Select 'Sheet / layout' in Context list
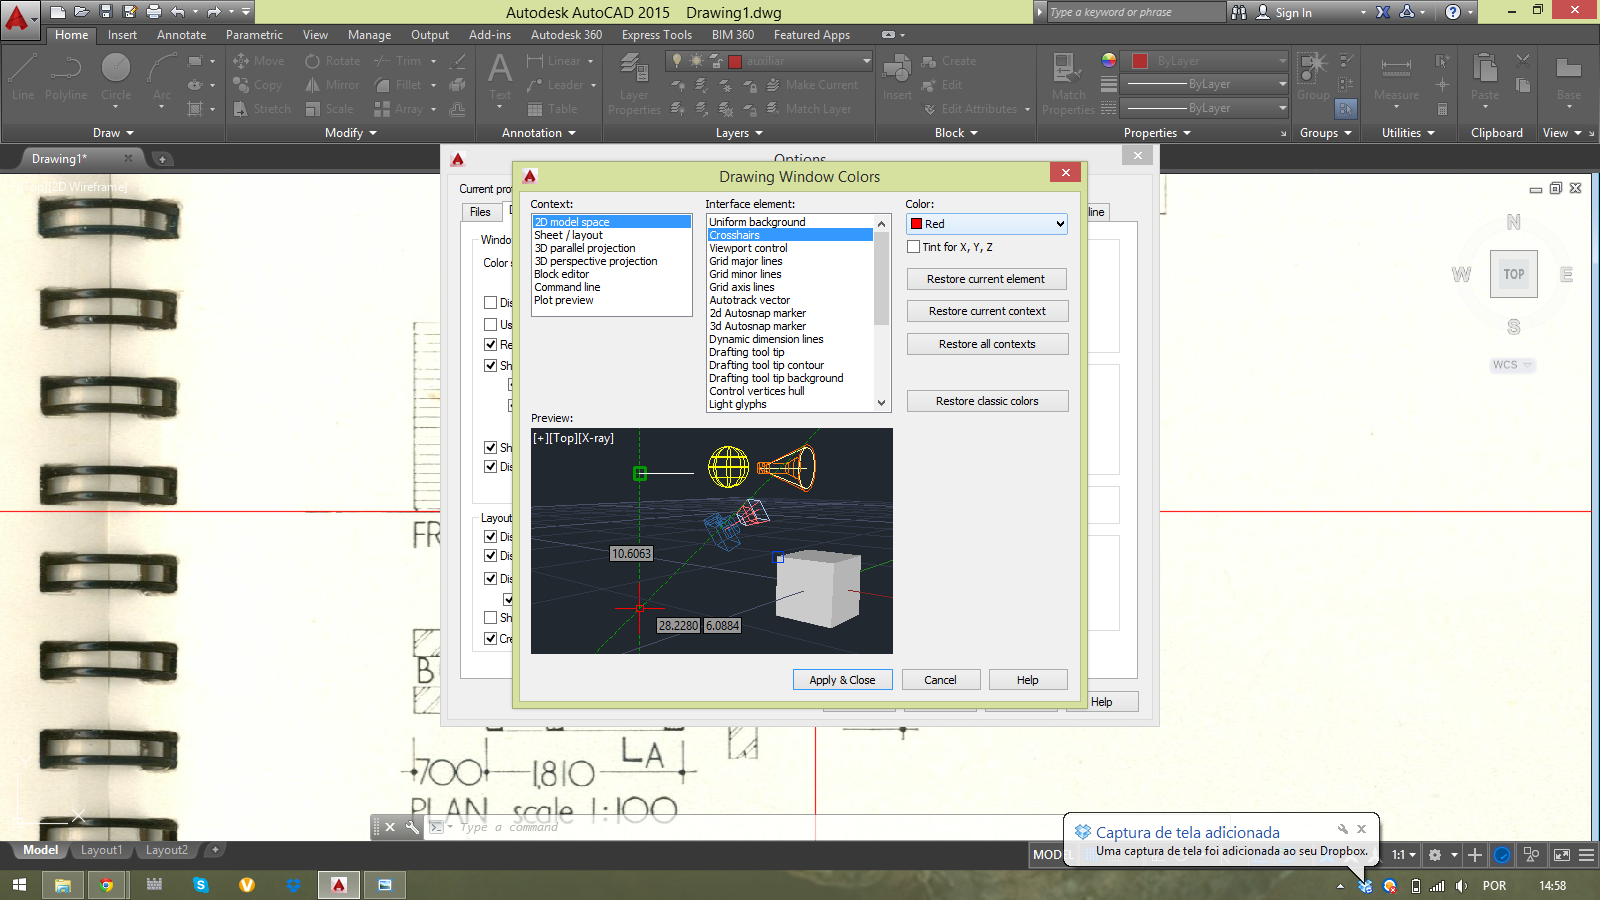This screenshot has height=900, width=1600. click(x=568, y=235)
